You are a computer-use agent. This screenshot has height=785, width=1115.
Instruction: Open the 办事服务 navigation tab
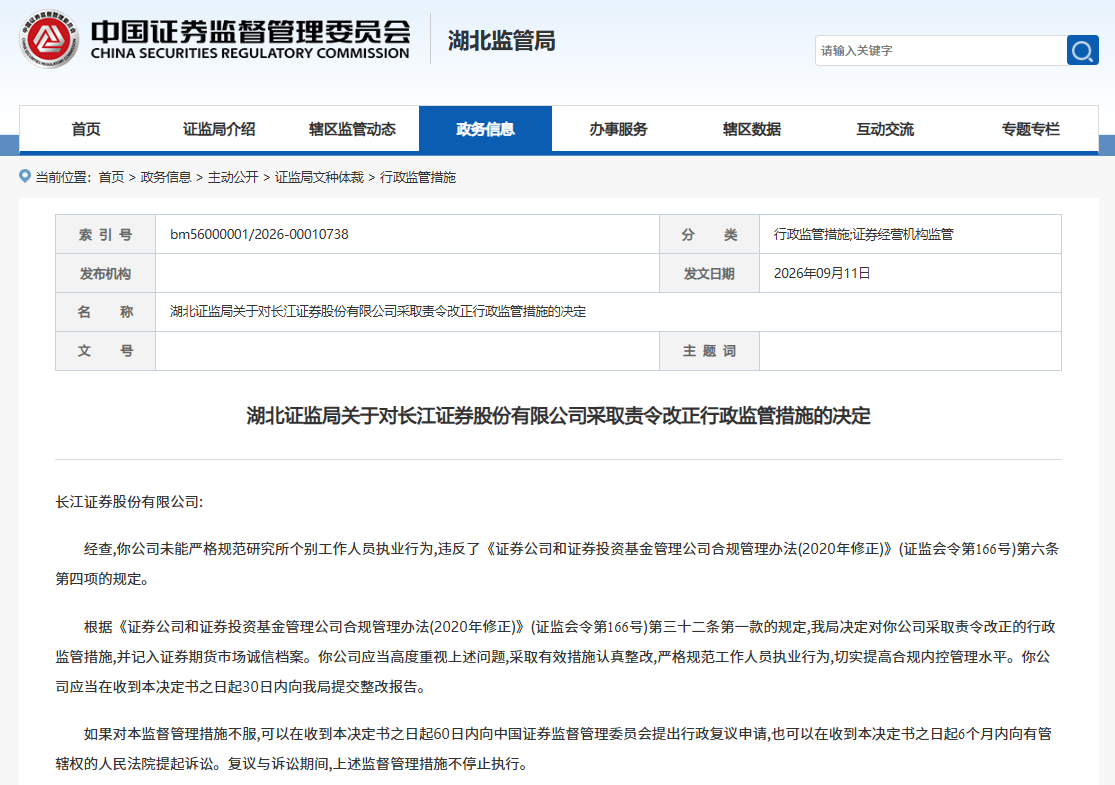click(619, 129)
